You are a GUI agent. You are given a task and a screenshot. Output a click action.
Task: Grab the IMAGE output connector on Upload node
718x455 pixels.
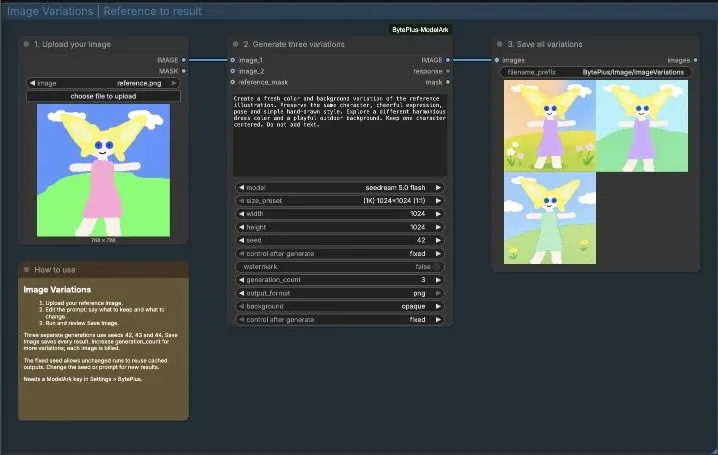click(184, 60)
